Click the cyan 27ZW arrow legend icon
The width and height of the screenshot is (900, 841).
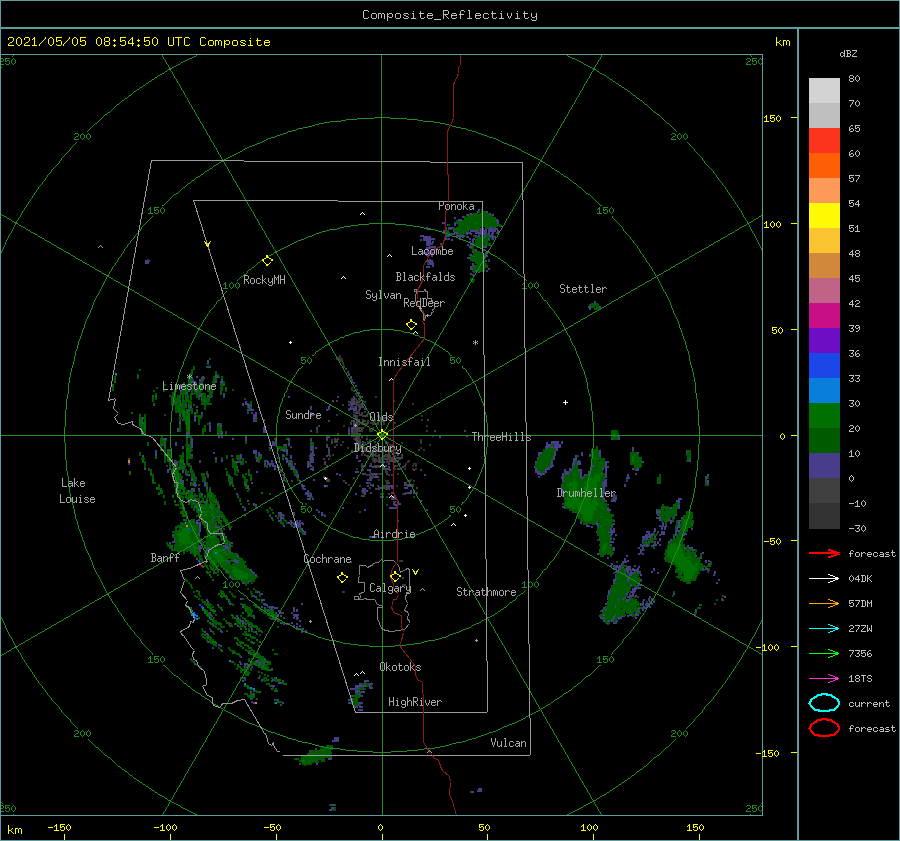click(x=824, y=629)
